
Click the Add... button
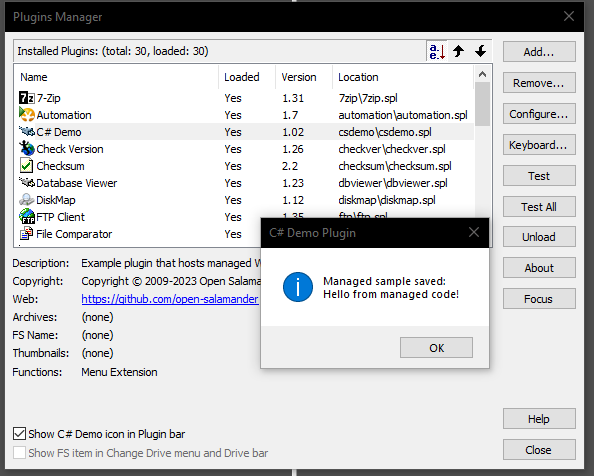pos(539,52)
